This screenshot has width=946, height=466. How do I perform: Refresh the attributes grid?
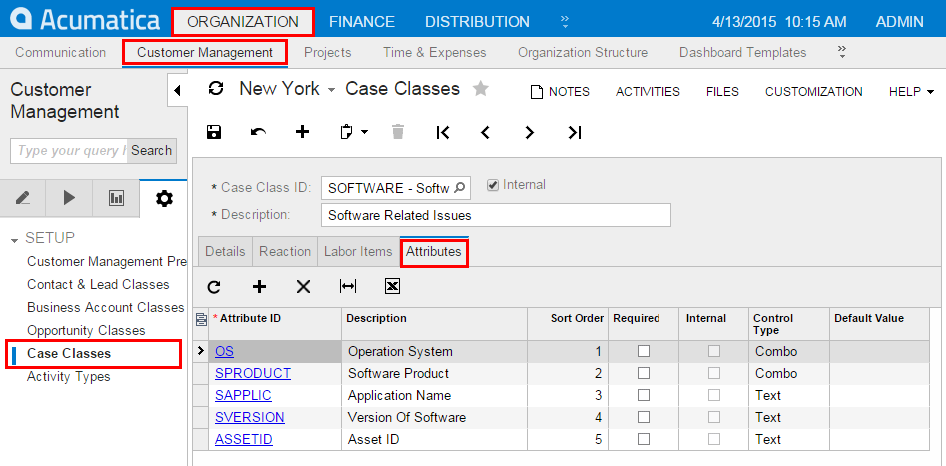[214, 287]
